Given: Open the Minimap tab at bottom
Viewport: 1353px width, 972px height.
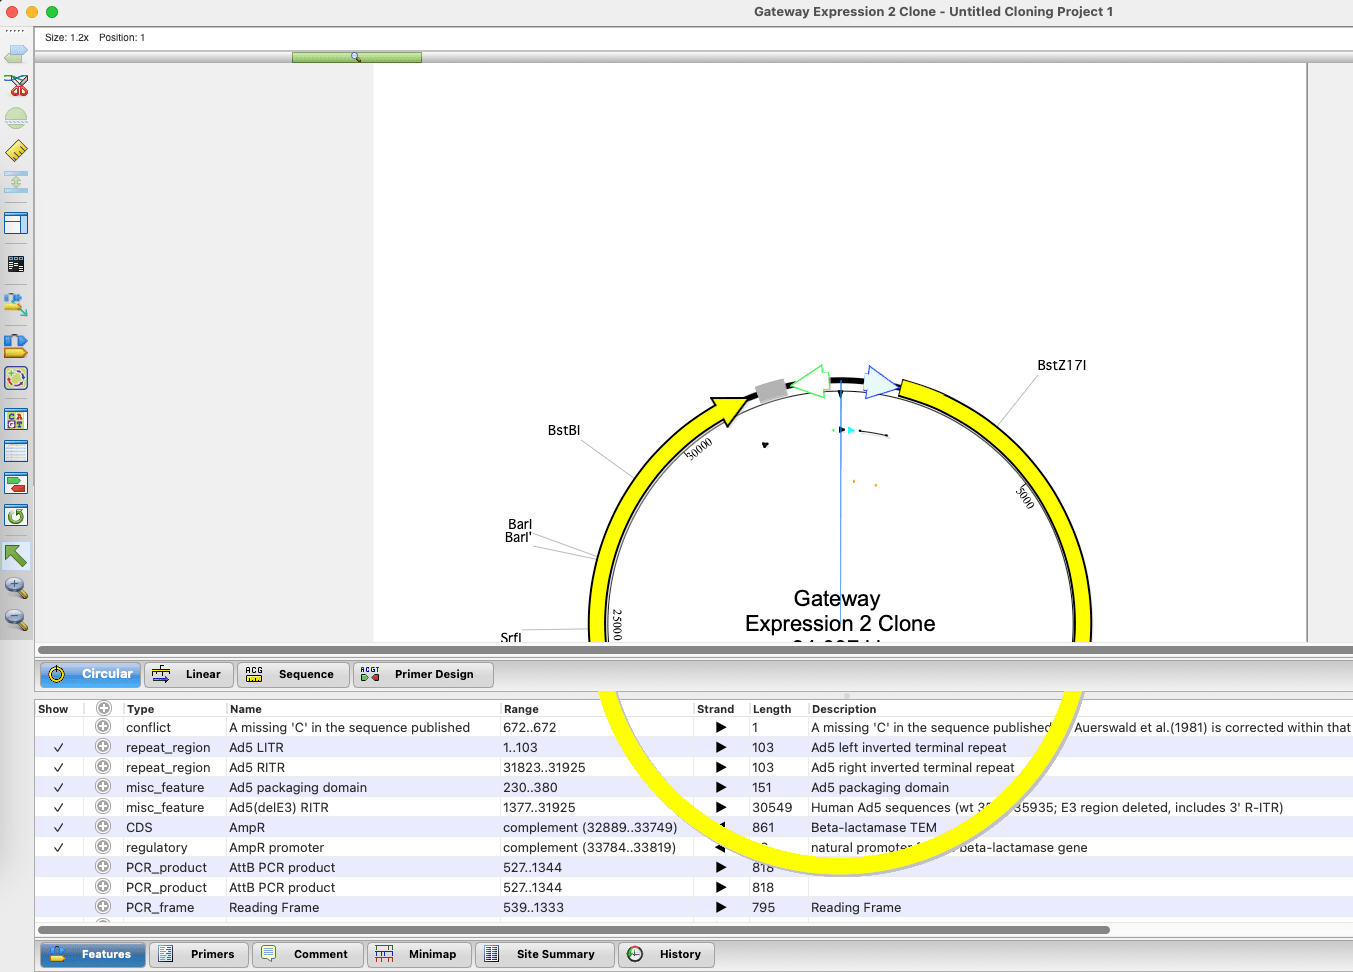Looking at the screenshot, I should pos(419,955).
